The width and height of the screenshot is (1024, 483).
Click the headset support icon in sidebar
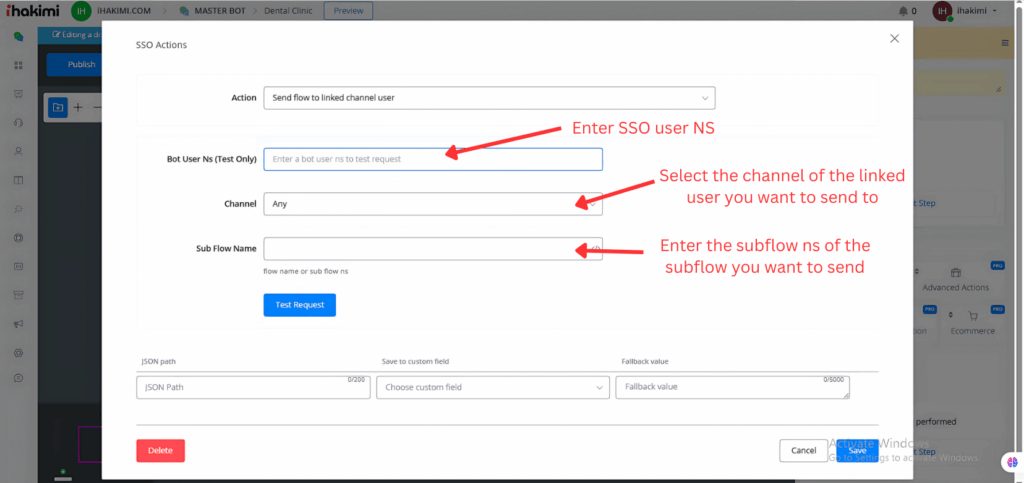coord(18,123)
